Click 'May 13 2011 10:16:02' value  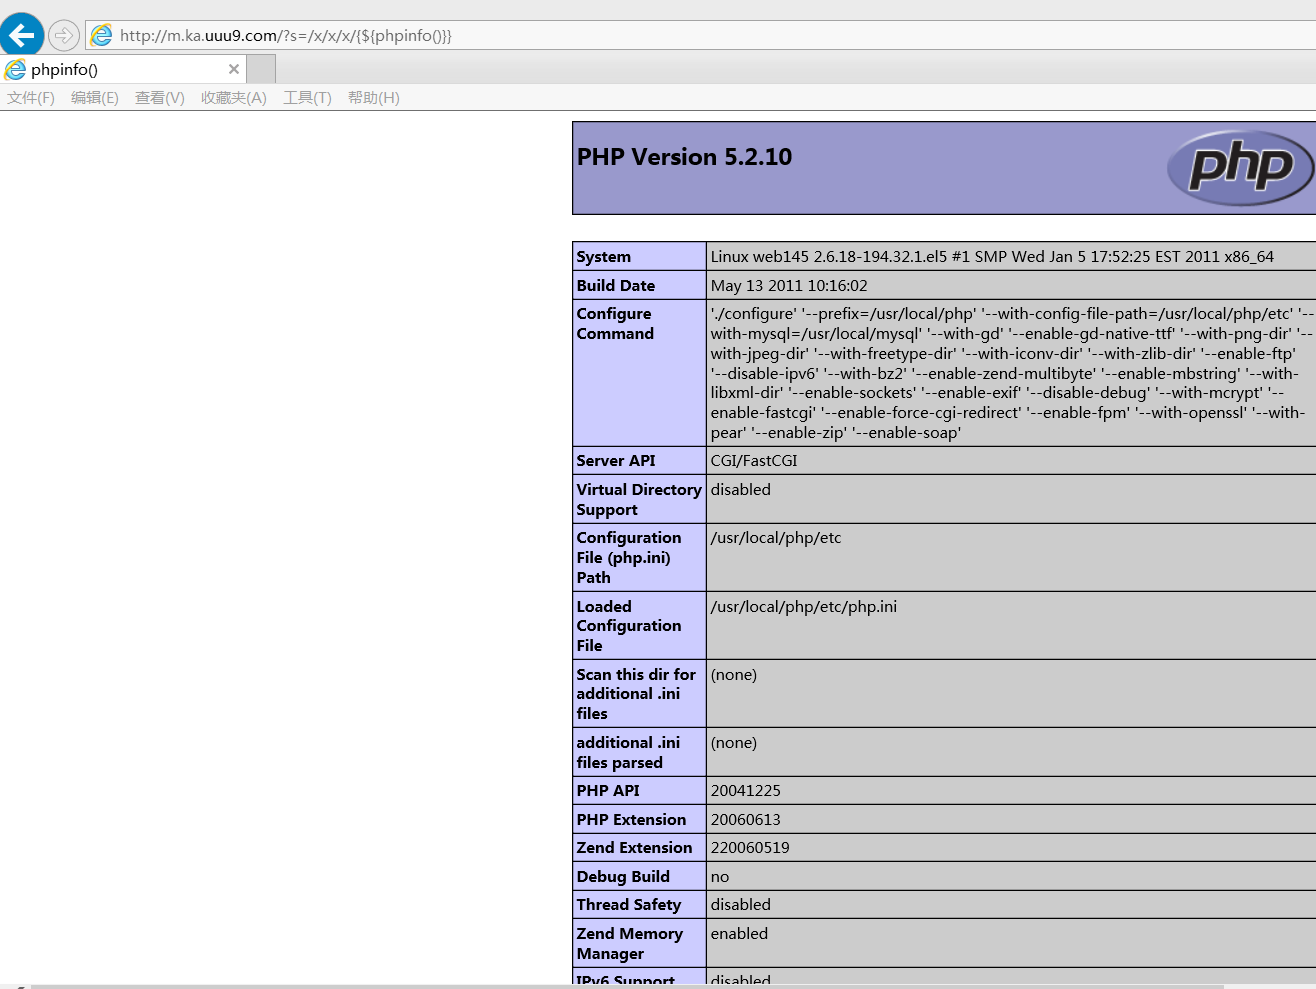(789, 286)
